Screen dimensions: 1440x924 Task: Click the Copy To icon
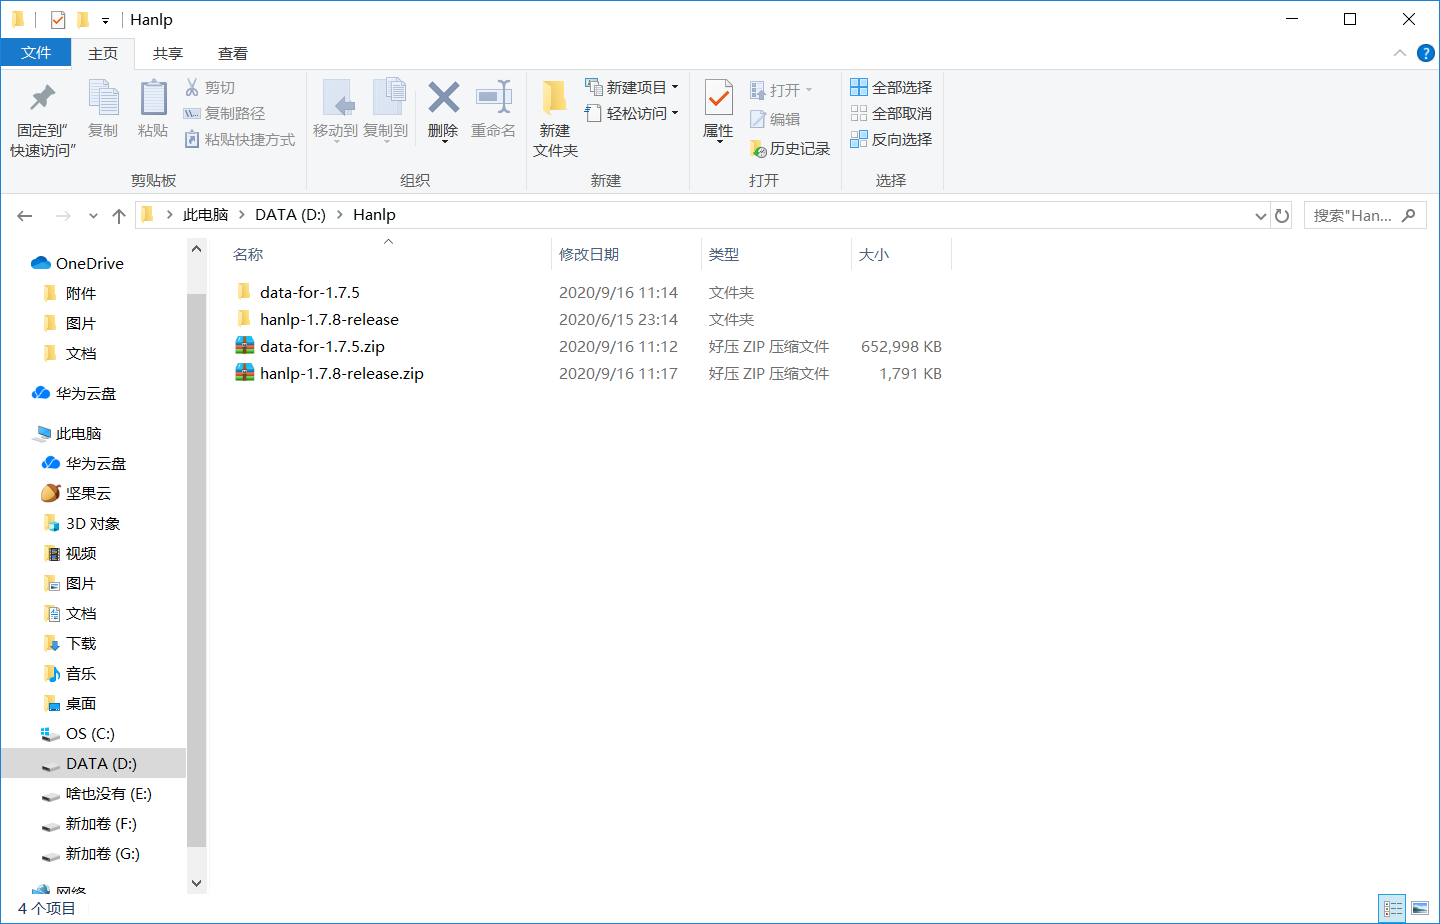(x=388, y=97)
